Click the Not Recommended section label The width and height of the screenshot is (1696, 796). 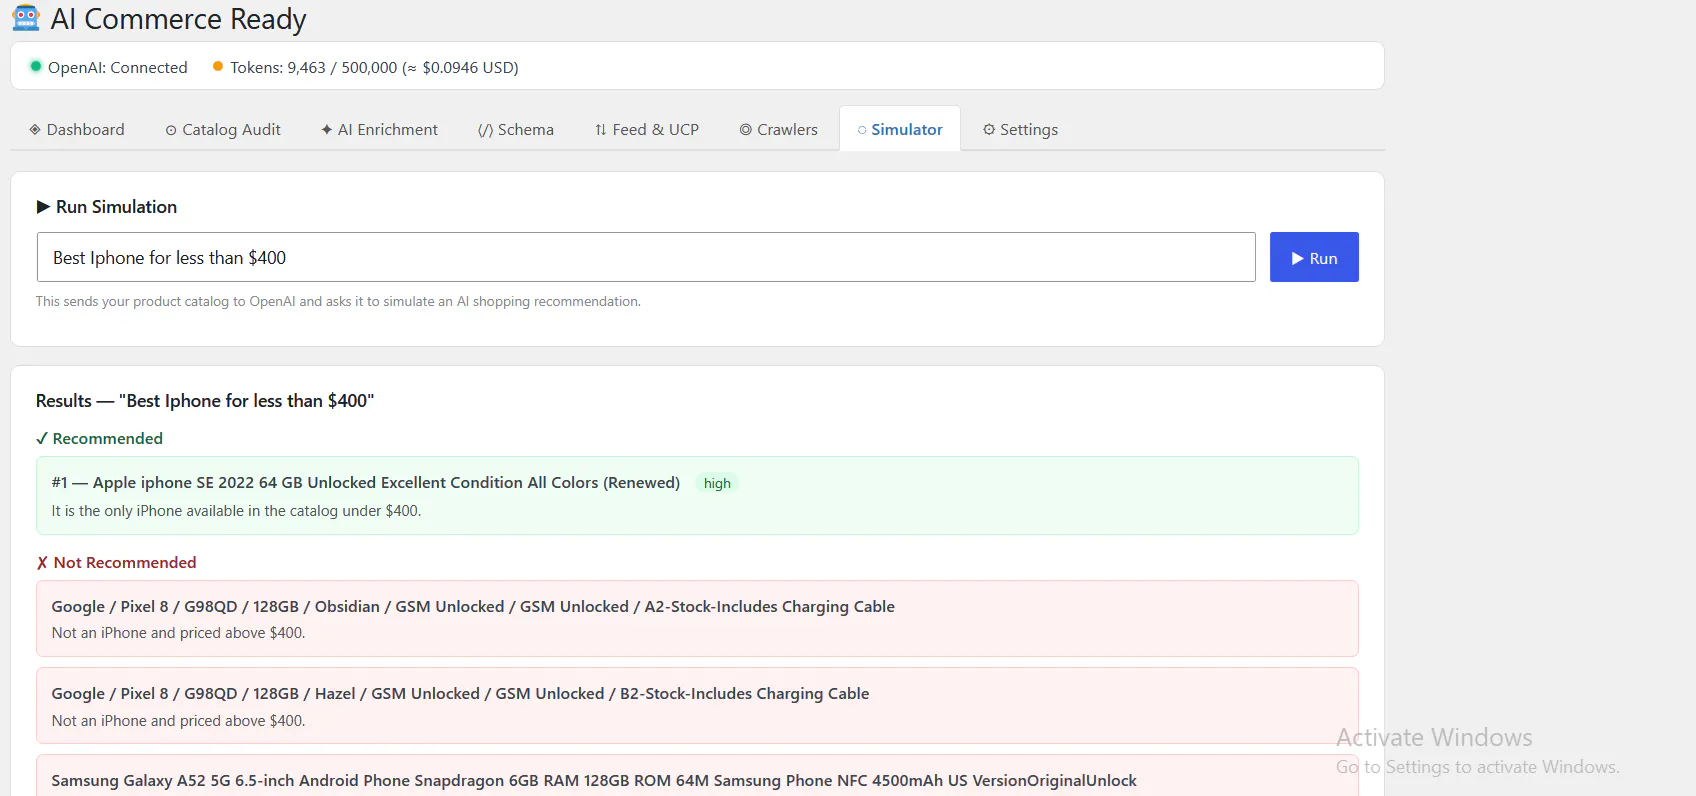pyautogui.click(x=125, y=563)
